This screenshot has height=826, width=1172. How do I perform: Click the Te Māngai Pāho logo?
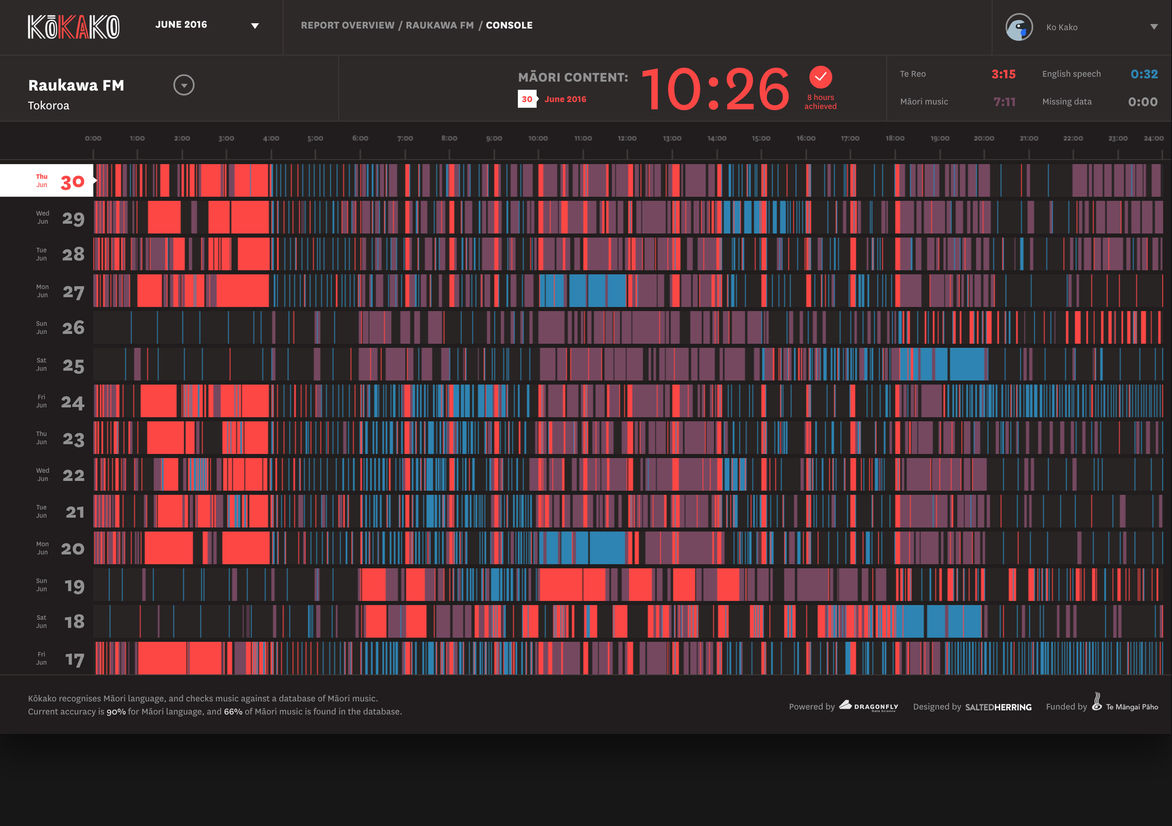1125,705
